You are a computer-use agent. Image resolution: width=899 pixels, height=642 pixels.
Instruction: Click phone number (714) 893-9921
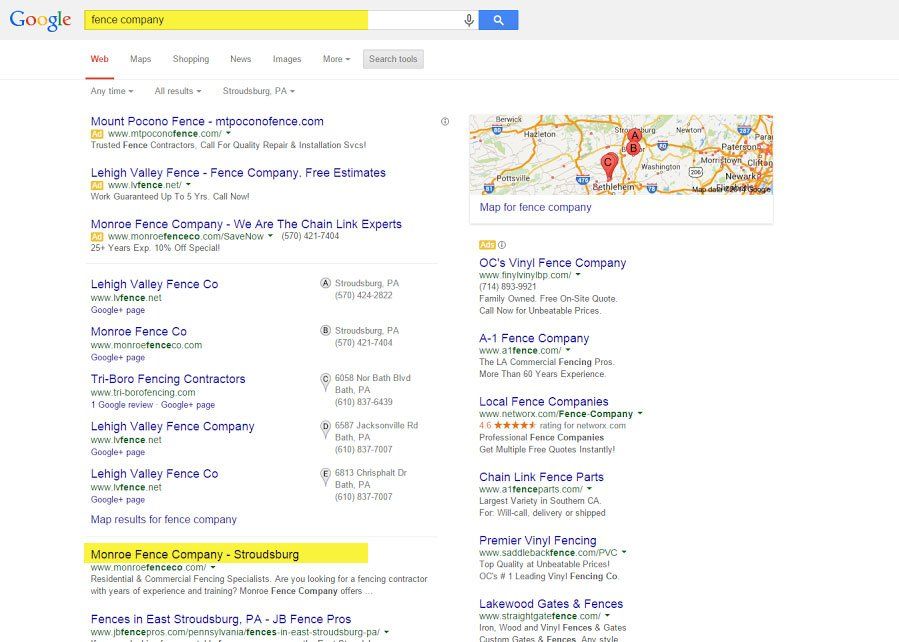click(508, 287)
